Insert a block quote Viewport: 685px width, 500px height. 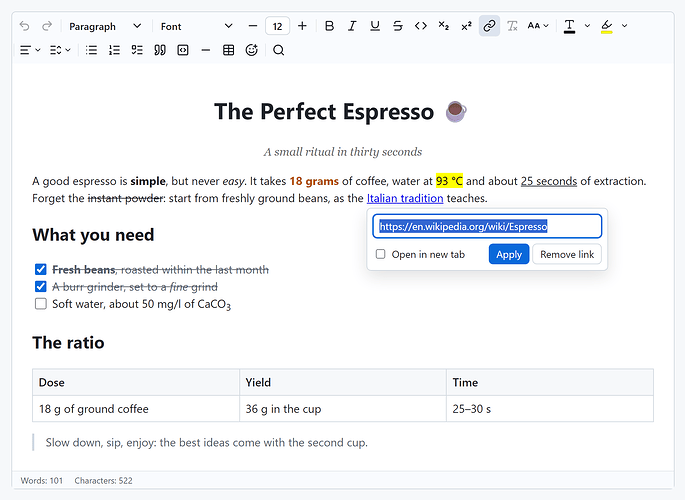(x=160, y=50)
